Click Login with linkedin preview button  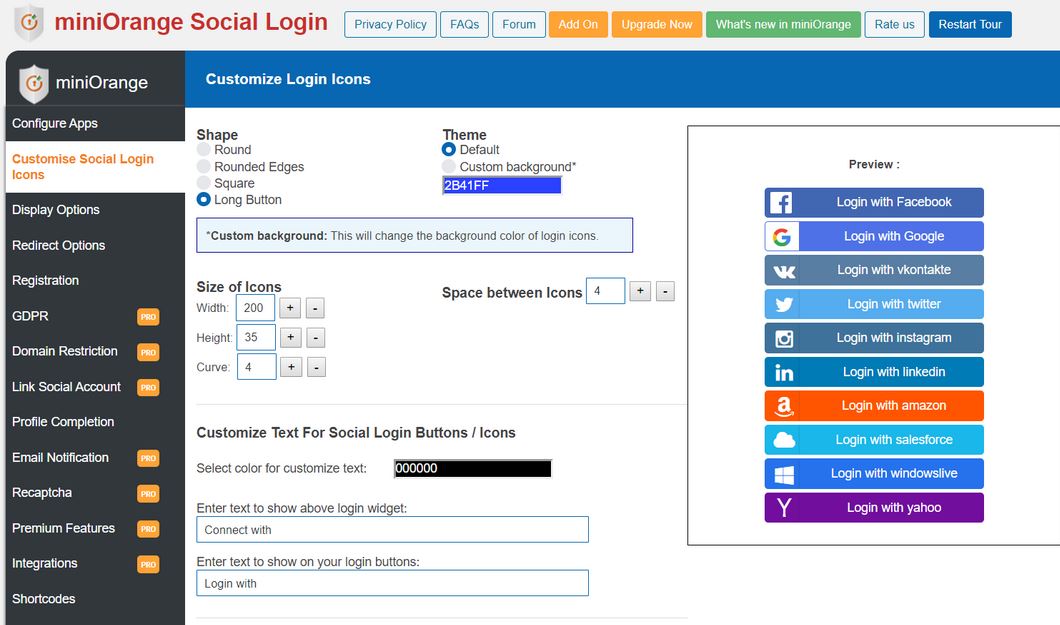pos(874,372)
